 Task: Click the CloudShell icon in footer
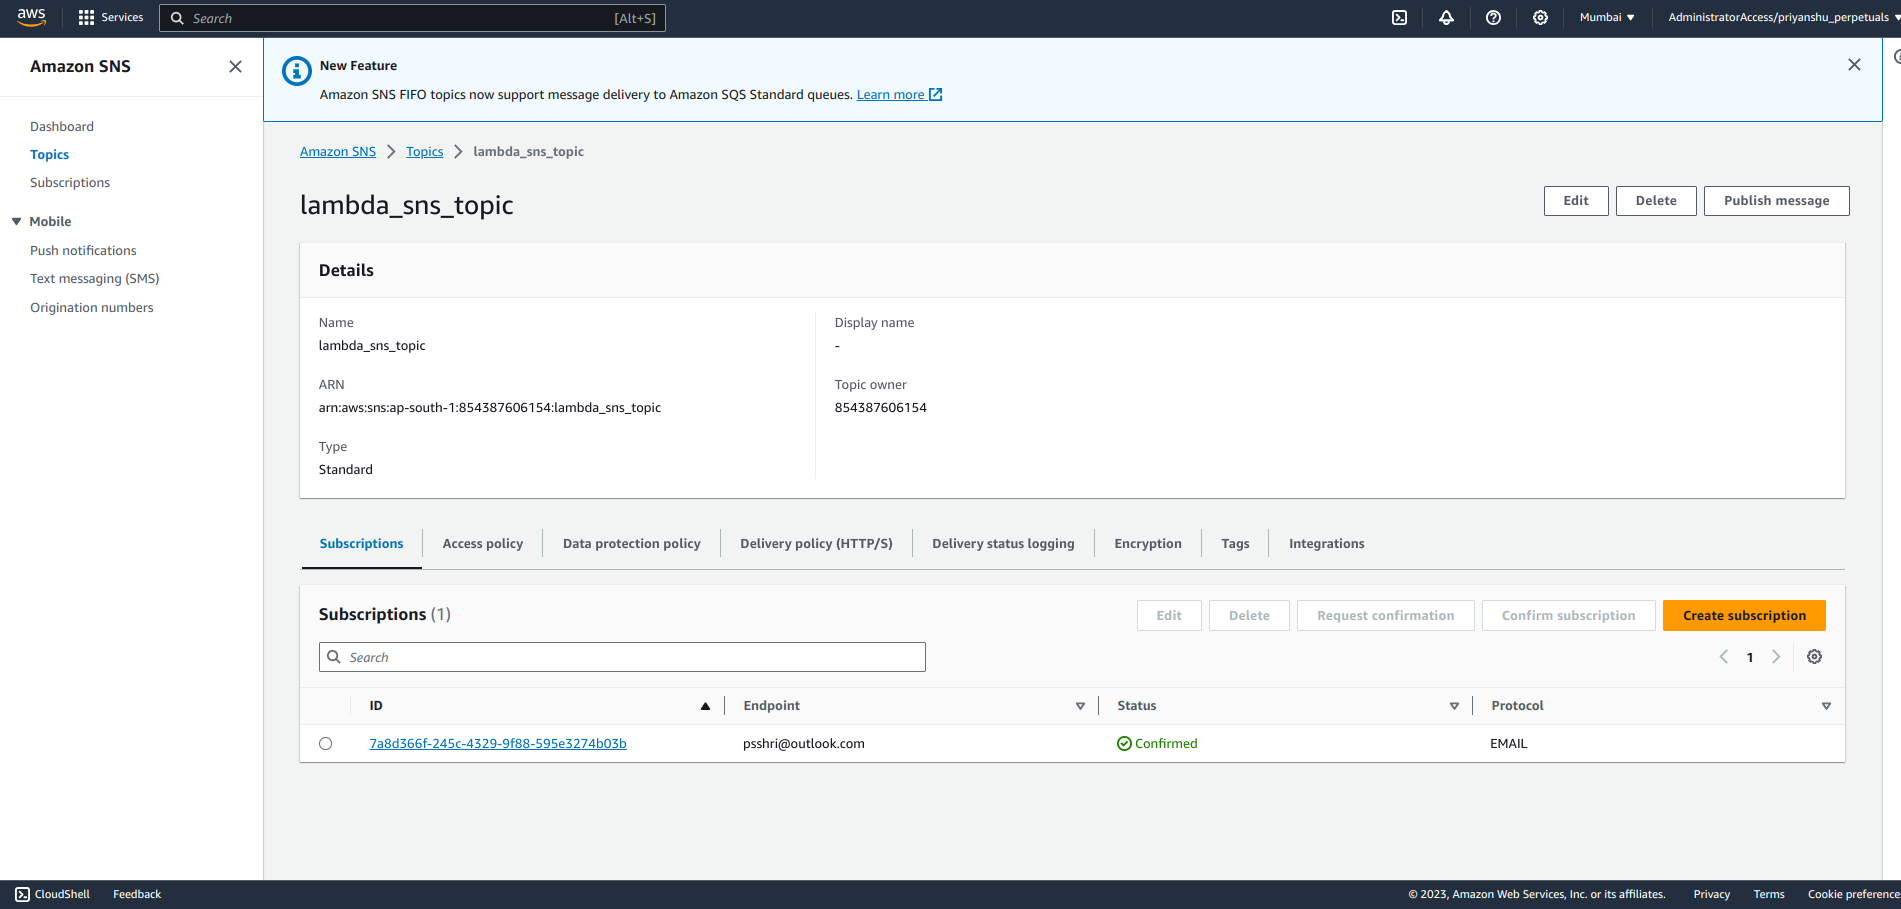(22, 894)
